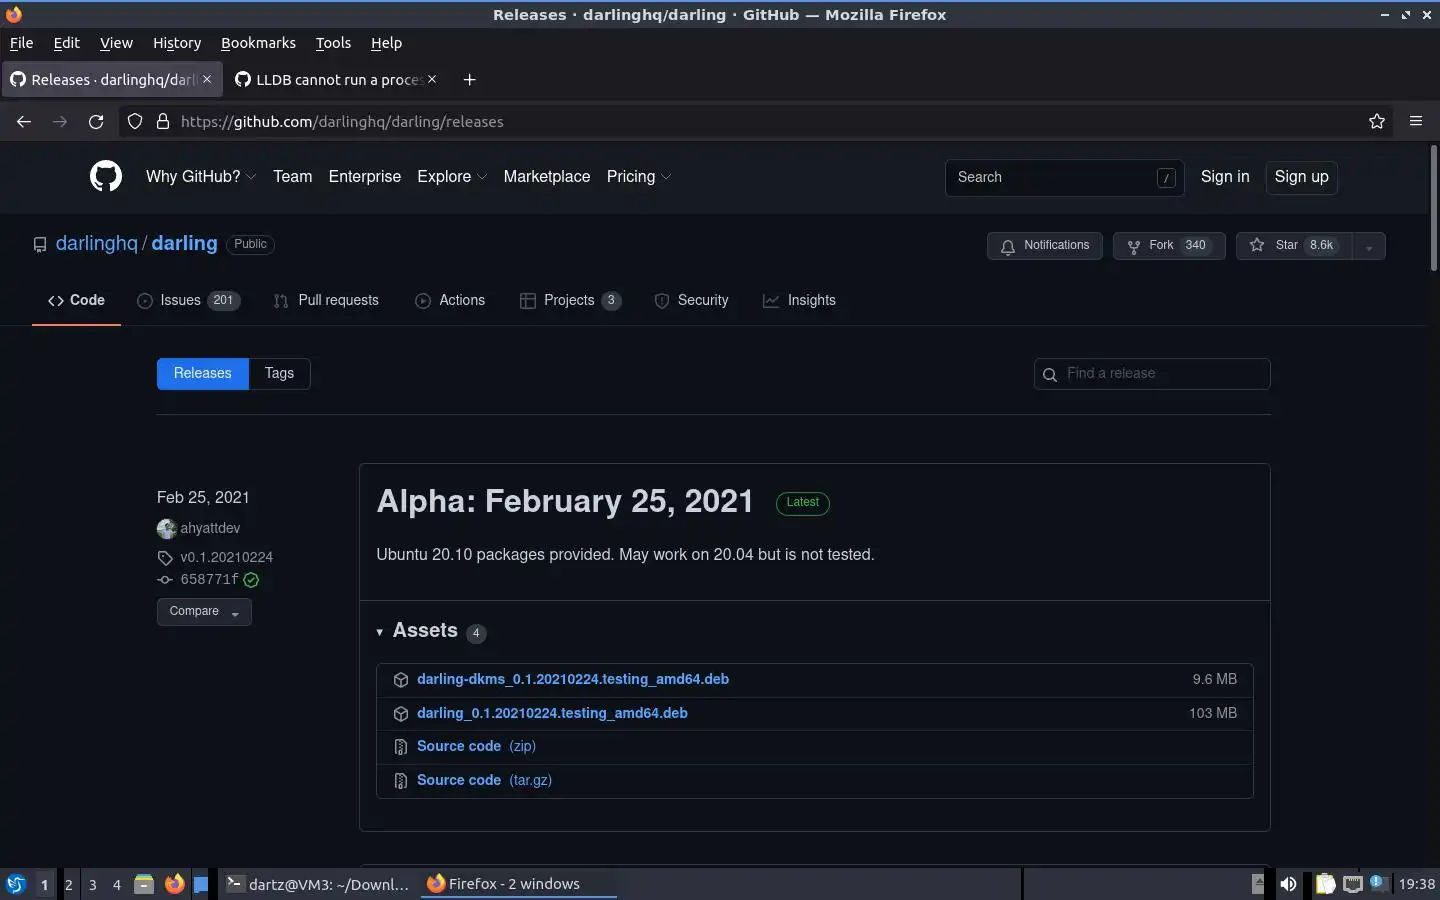Click the show desktop taskbar icon
The height and width of the screenshot is (900, 1440).
(x=201, y=884)
